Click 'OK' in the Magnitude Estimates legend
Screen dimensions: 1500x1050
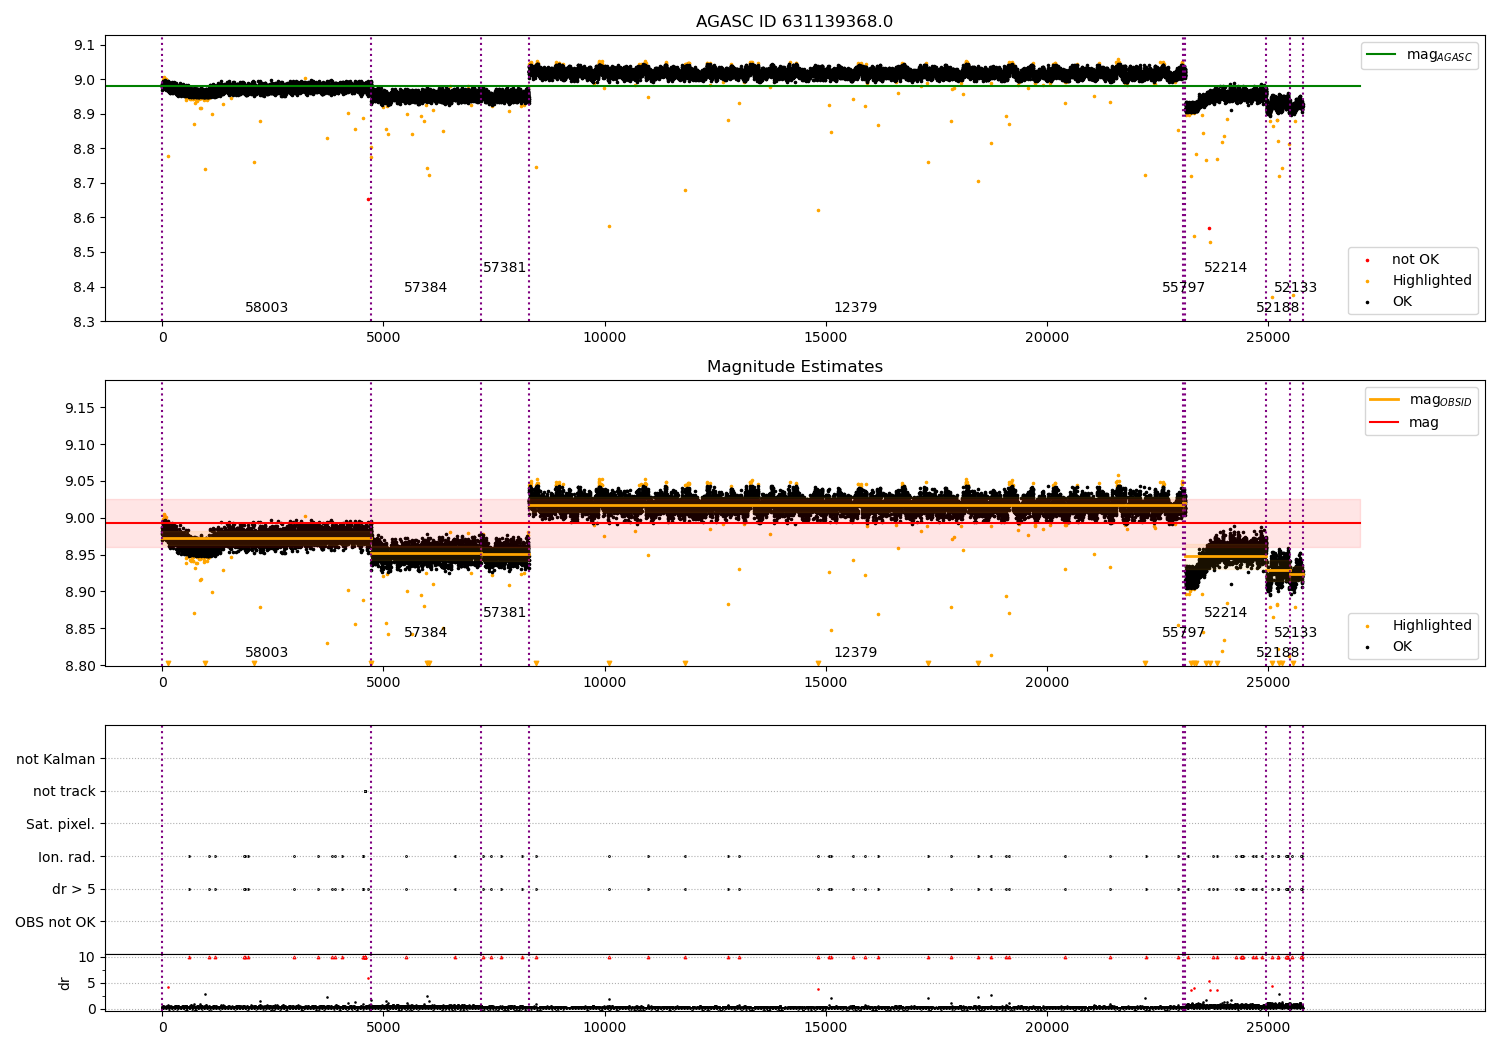(1402, 647)
